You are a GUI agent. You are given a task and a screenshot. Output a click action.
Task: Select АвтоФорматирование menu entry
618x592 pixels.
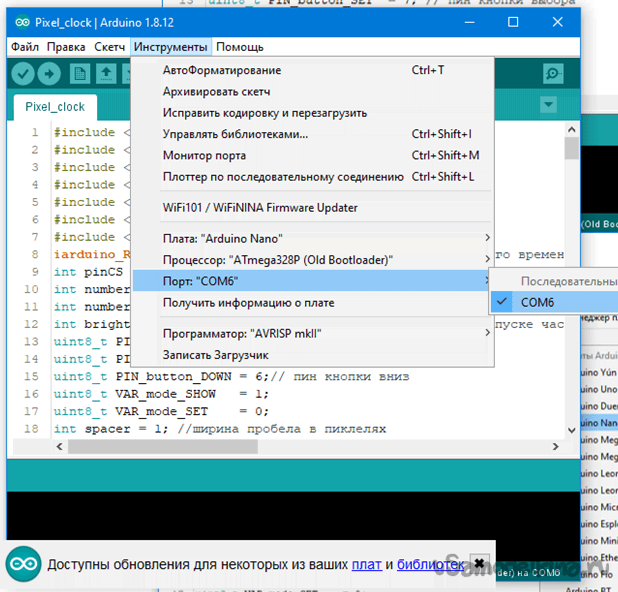(313, 70)
